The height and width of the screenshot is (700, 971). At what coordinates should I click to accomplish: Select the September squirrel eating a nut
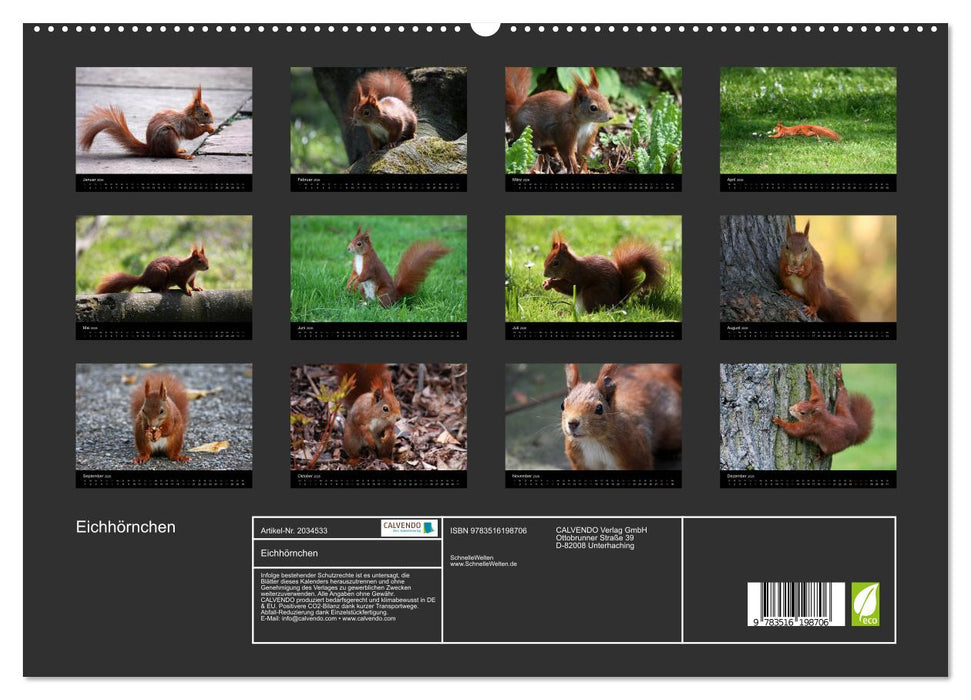pyautogui.click(x=160, y=420)
